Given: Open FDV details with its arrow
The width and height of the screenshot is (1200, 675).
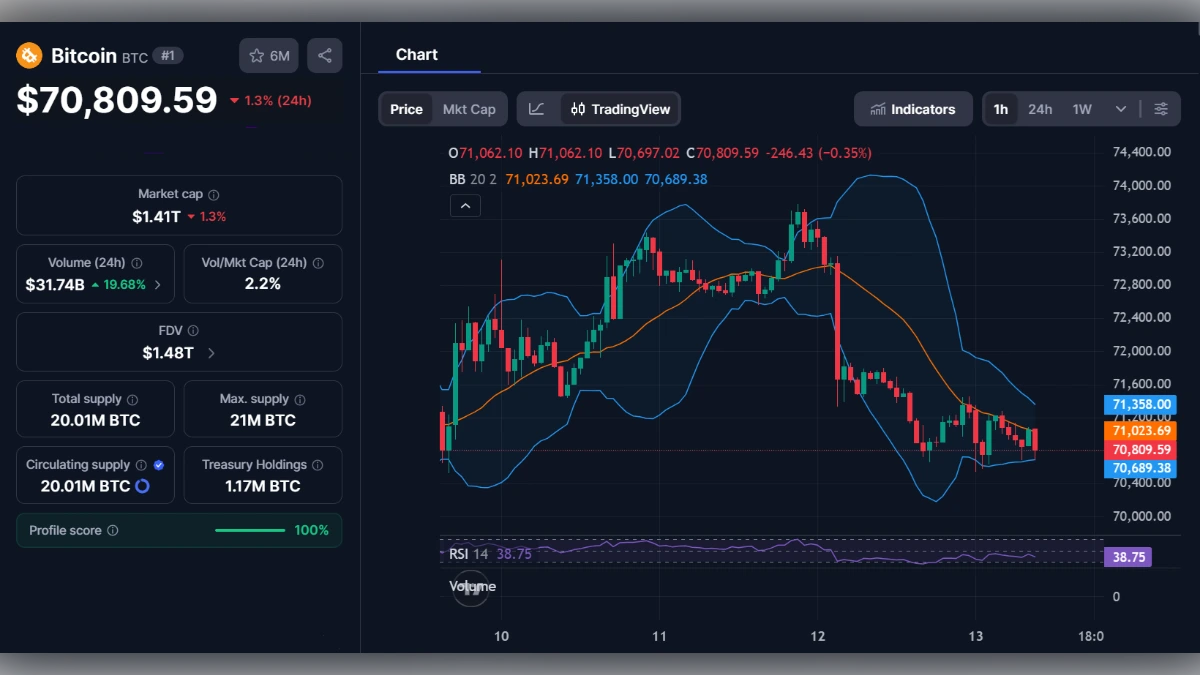Looking at the screenshot, I should click(211, 352).
